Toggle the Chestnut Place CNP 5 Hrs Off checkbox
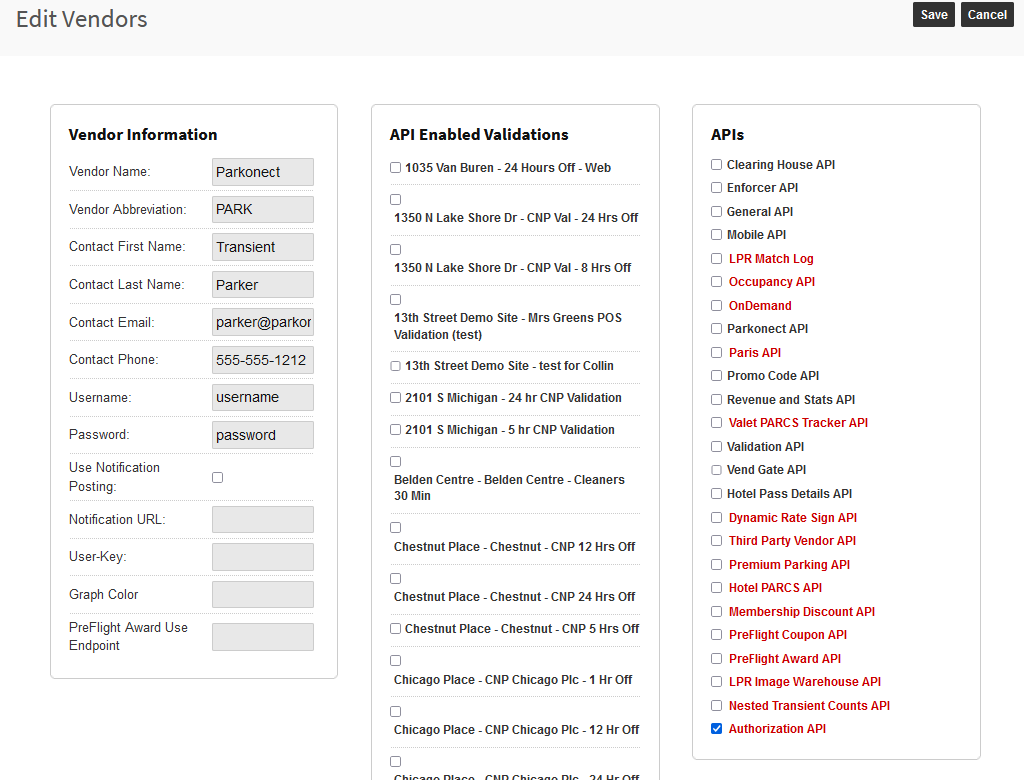The image size is (1024, 780). pyautogui.click(x=396, y=629)
